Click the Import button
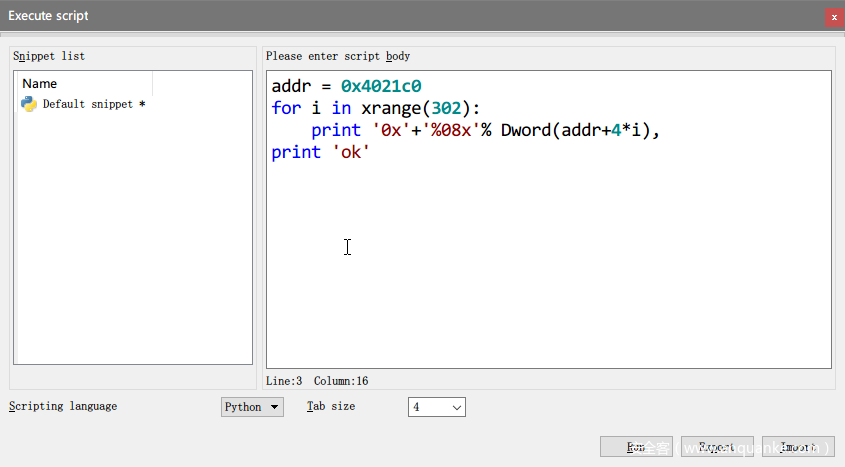This screenshot has height=467, width=845. (x=798, y=447)
